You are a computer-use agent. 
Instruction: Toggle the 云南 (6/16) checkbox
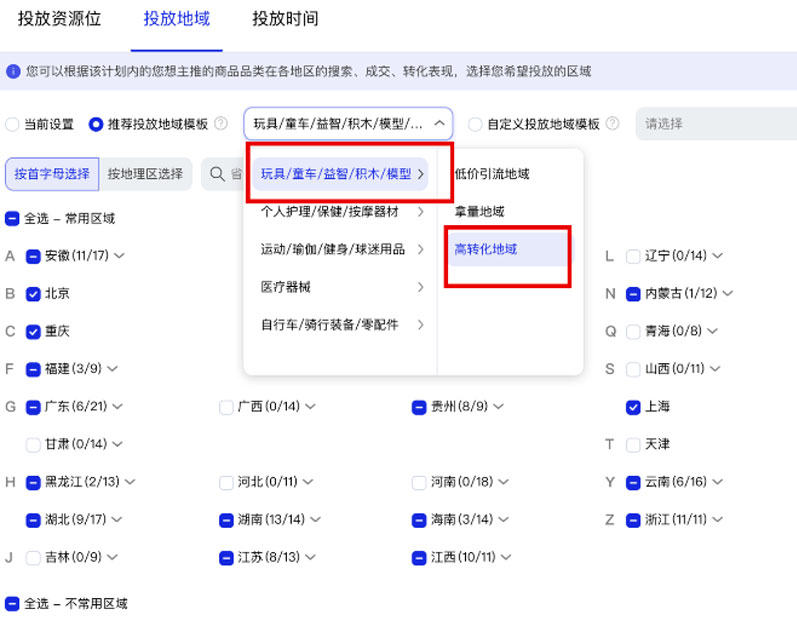click(x=633, y=482)
